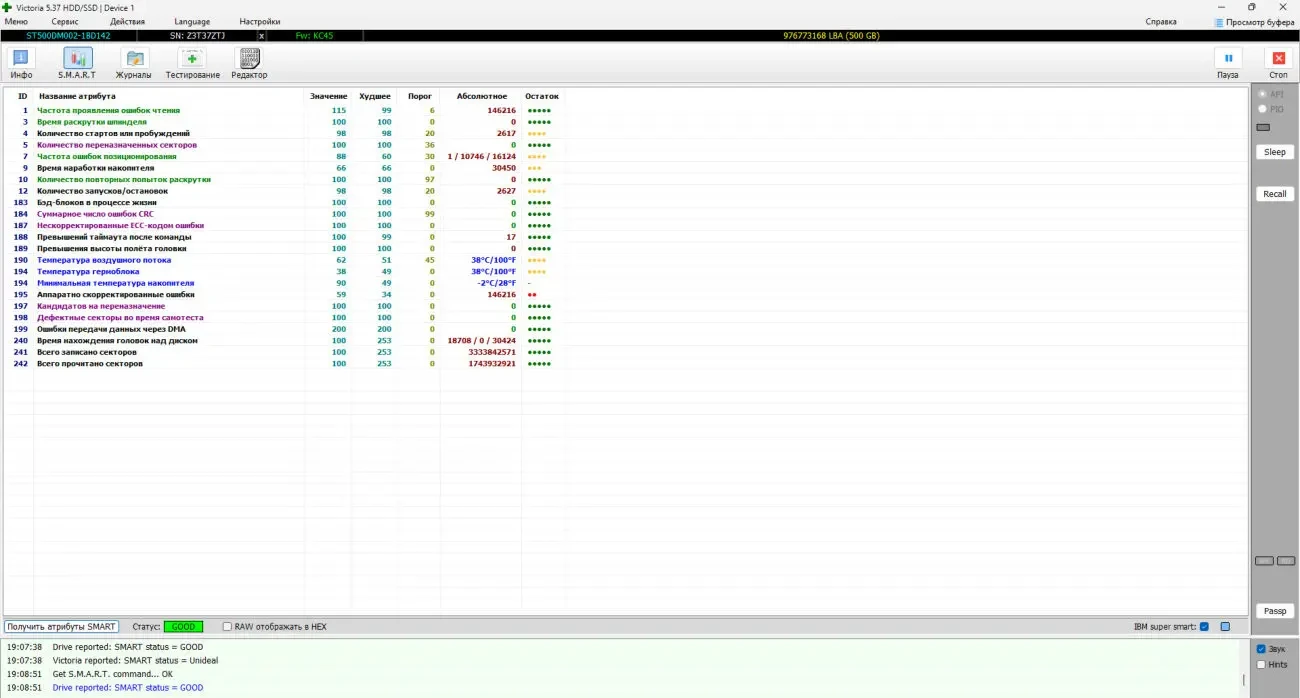
Task: Click the Абсолютное column header
Action: (x=482, y=96)
